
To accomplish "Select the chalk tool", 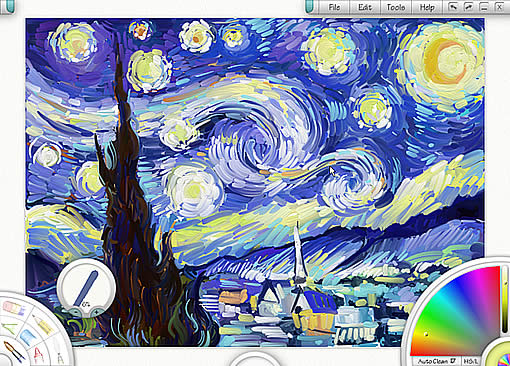I will (14, 308).
